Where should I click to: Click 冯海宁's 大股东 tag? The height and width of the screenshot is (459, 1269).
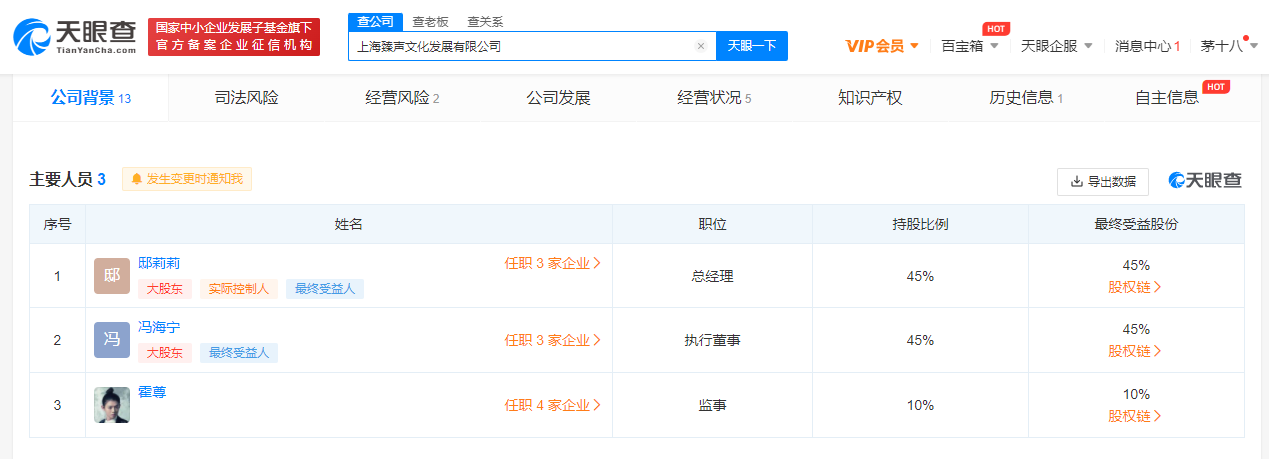[x=165, y=353]
